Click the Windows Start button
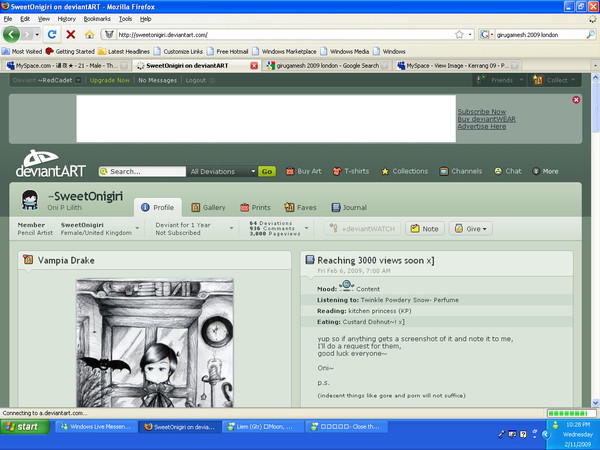The image size is (600, 450). (x=25, y=427)
